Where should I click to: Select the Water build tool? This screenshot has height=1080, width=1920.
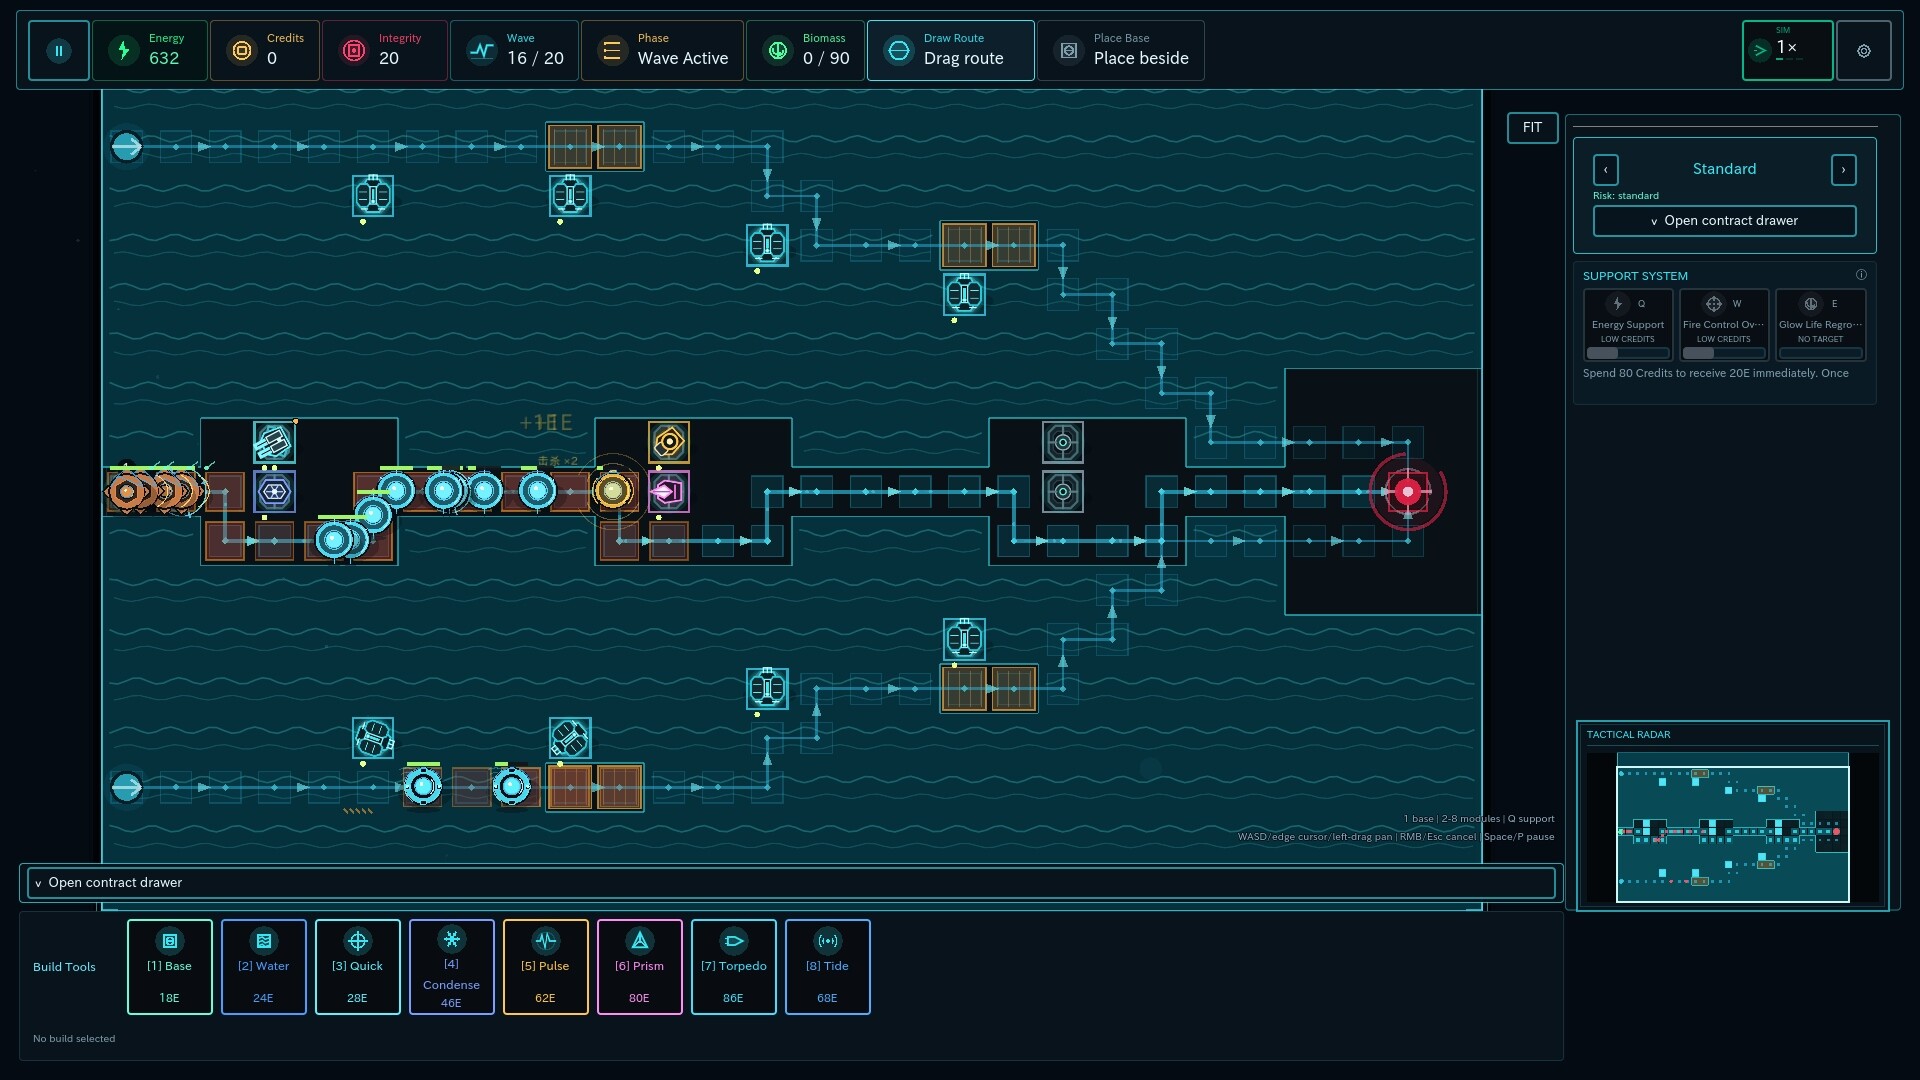coord(264,967)
